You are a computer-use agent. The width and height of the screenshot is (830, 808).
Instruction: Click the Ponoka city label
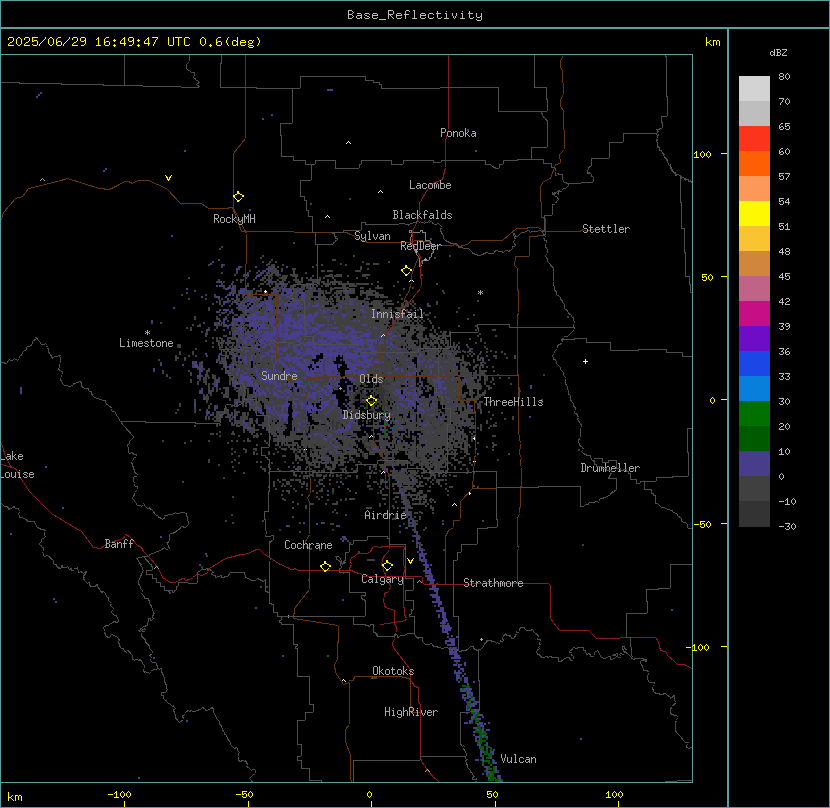coord(458,133)
